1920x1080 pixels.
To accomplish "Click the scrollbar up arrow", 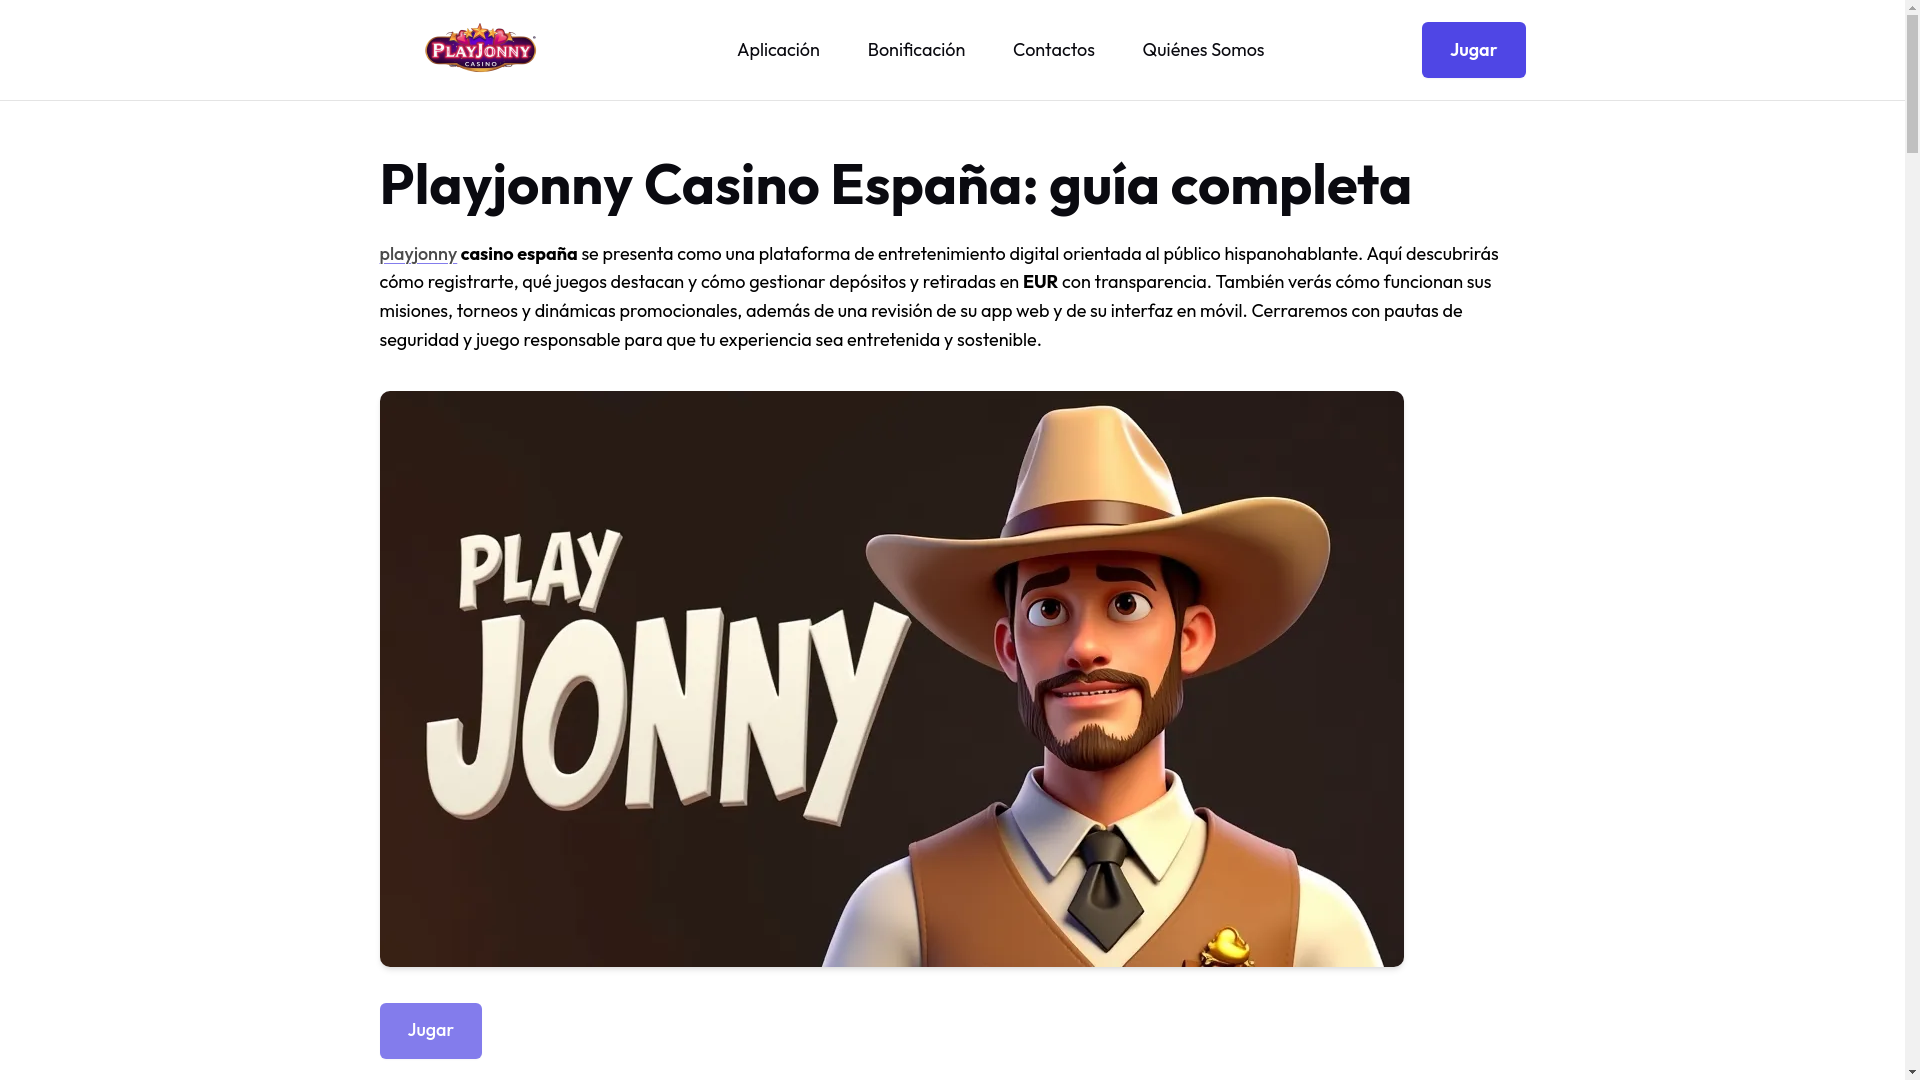I will click(1912, 7).
